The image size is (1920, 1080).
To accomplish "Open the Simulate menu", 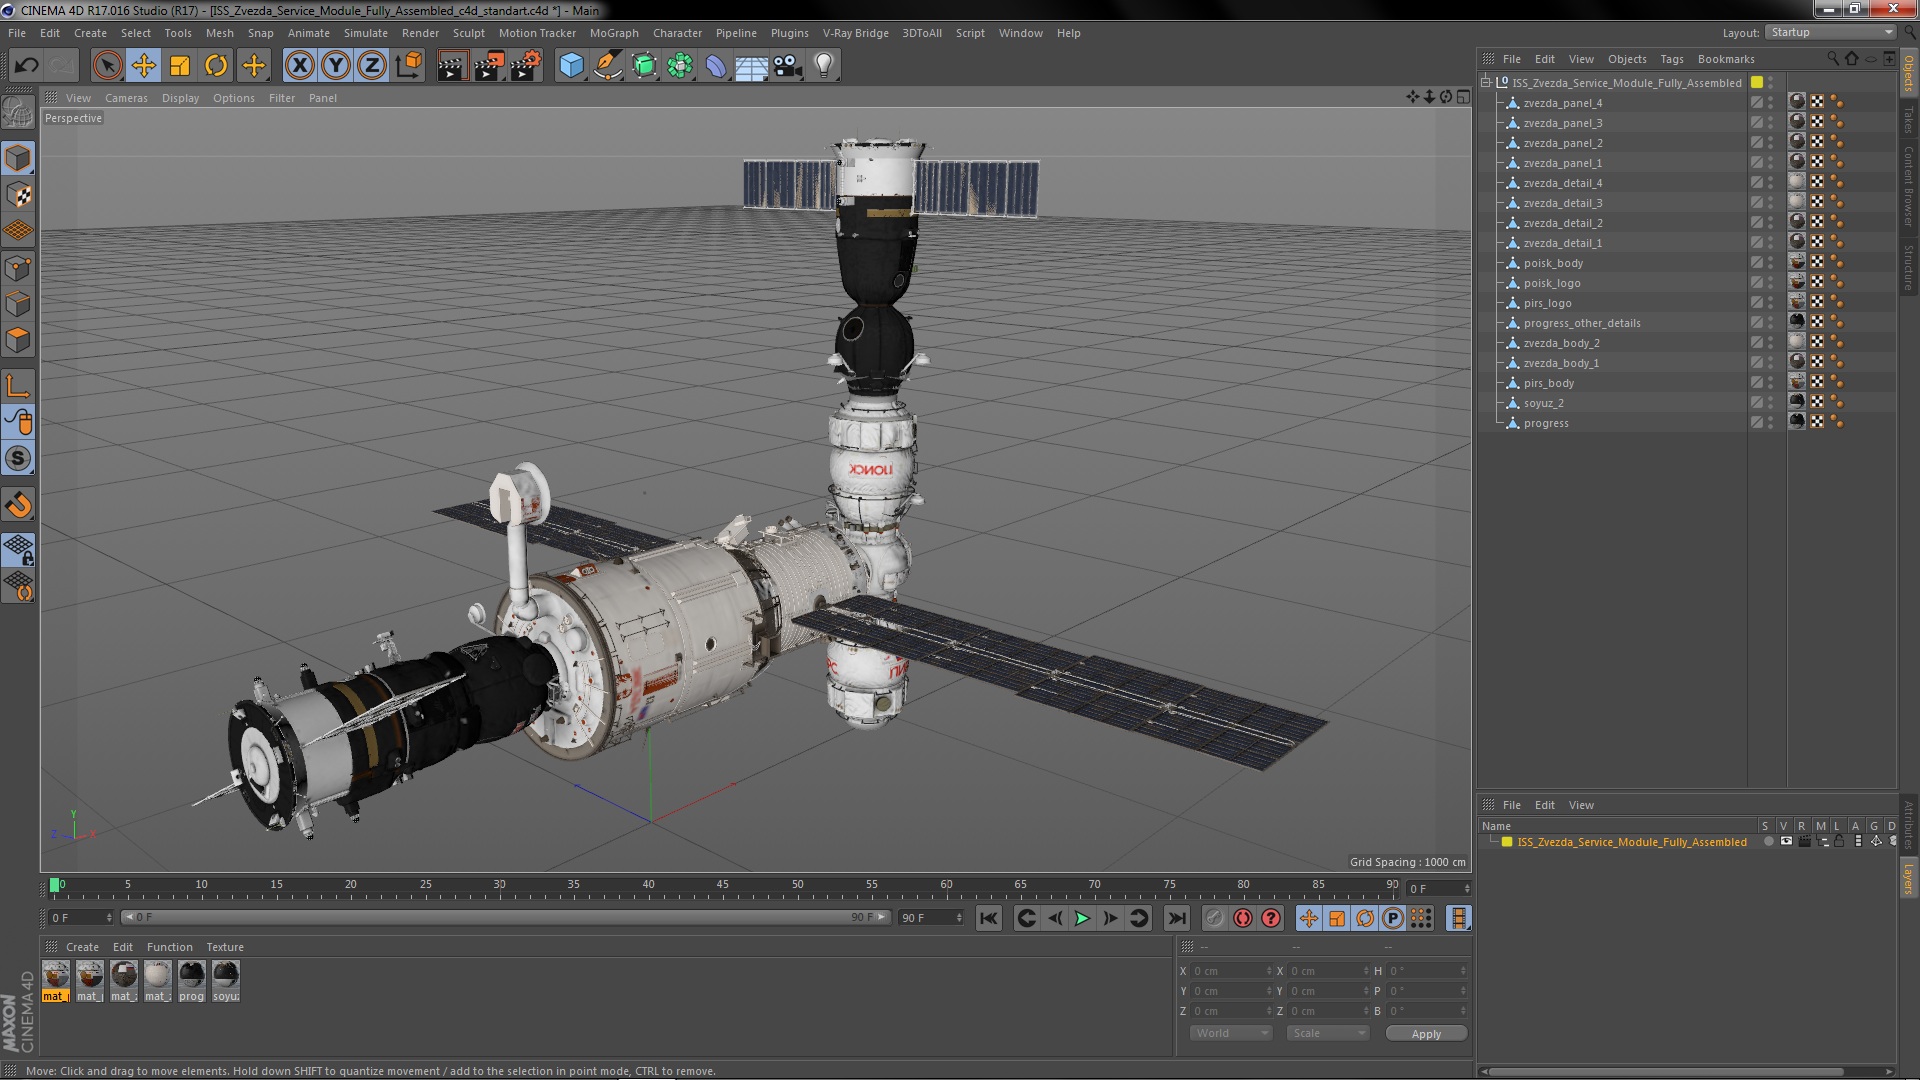I will (x=366, y=33).
